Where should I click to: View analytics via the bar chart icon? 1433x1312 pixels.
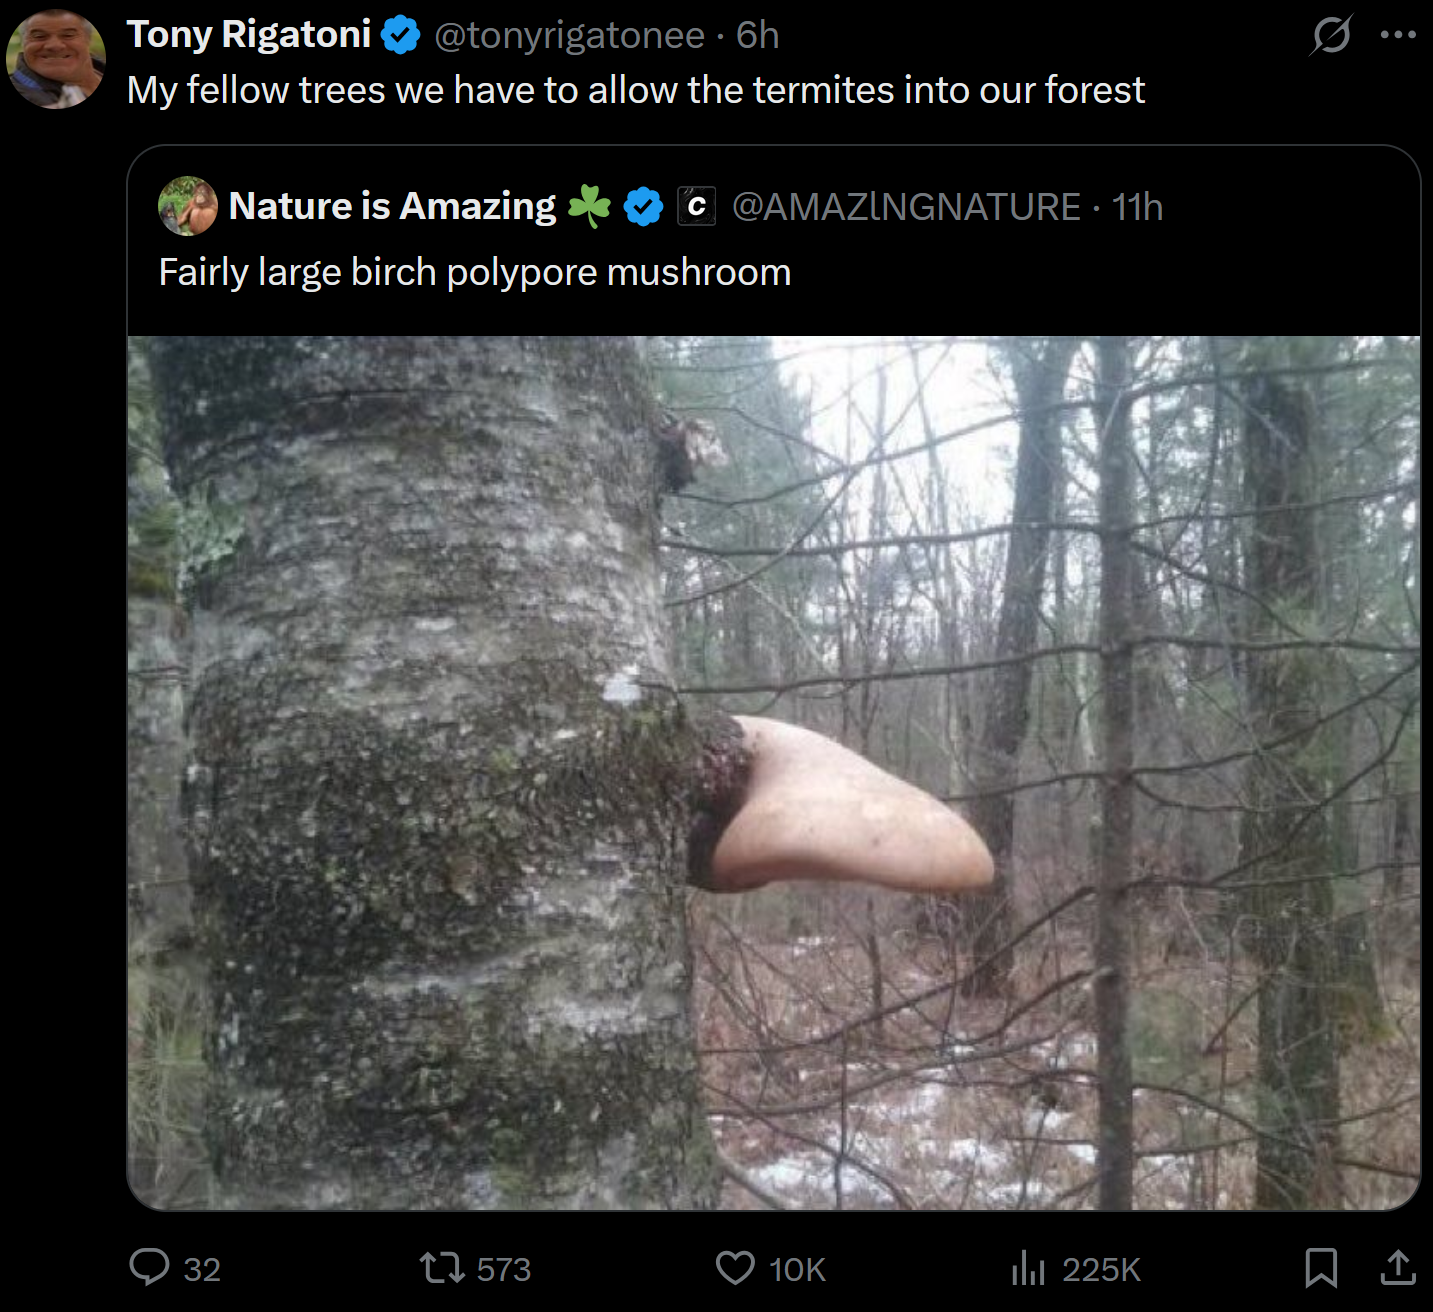pyautogui.click(x=1028, y=1268)
